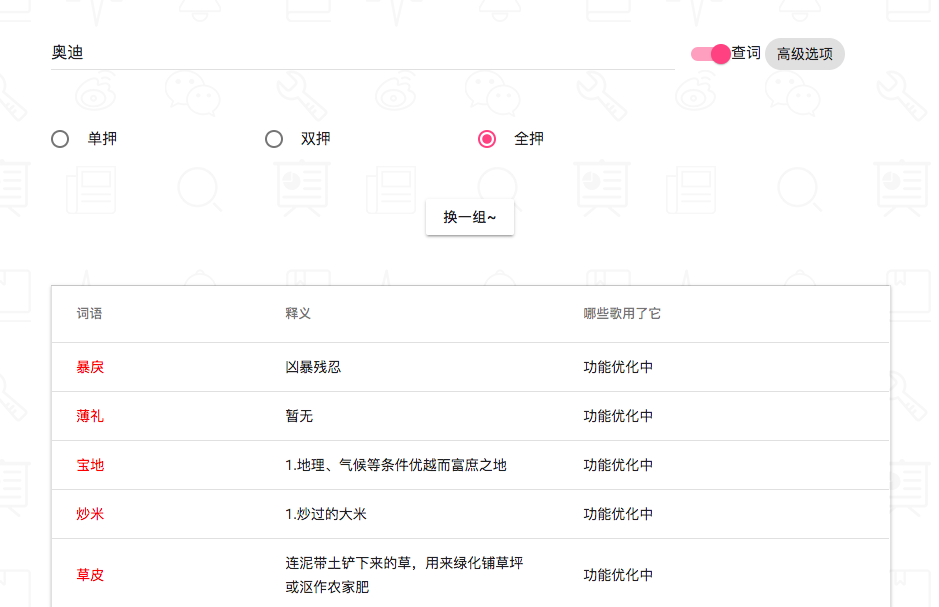This screenshot has height=607, width=939.
Task: Click 功能优化中 in the 薄礼 row
Action: pyautogui.click(x=618, y=416)
